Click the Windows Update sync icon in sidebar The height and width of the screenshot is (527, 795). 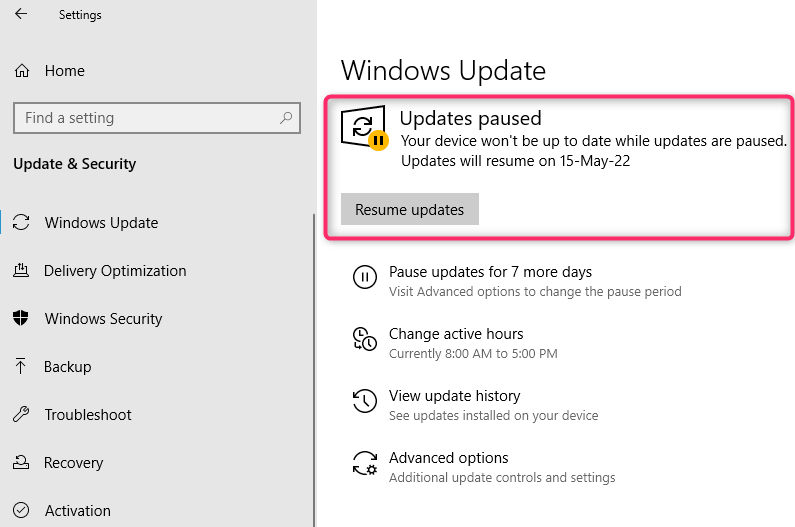pos(22,223)
